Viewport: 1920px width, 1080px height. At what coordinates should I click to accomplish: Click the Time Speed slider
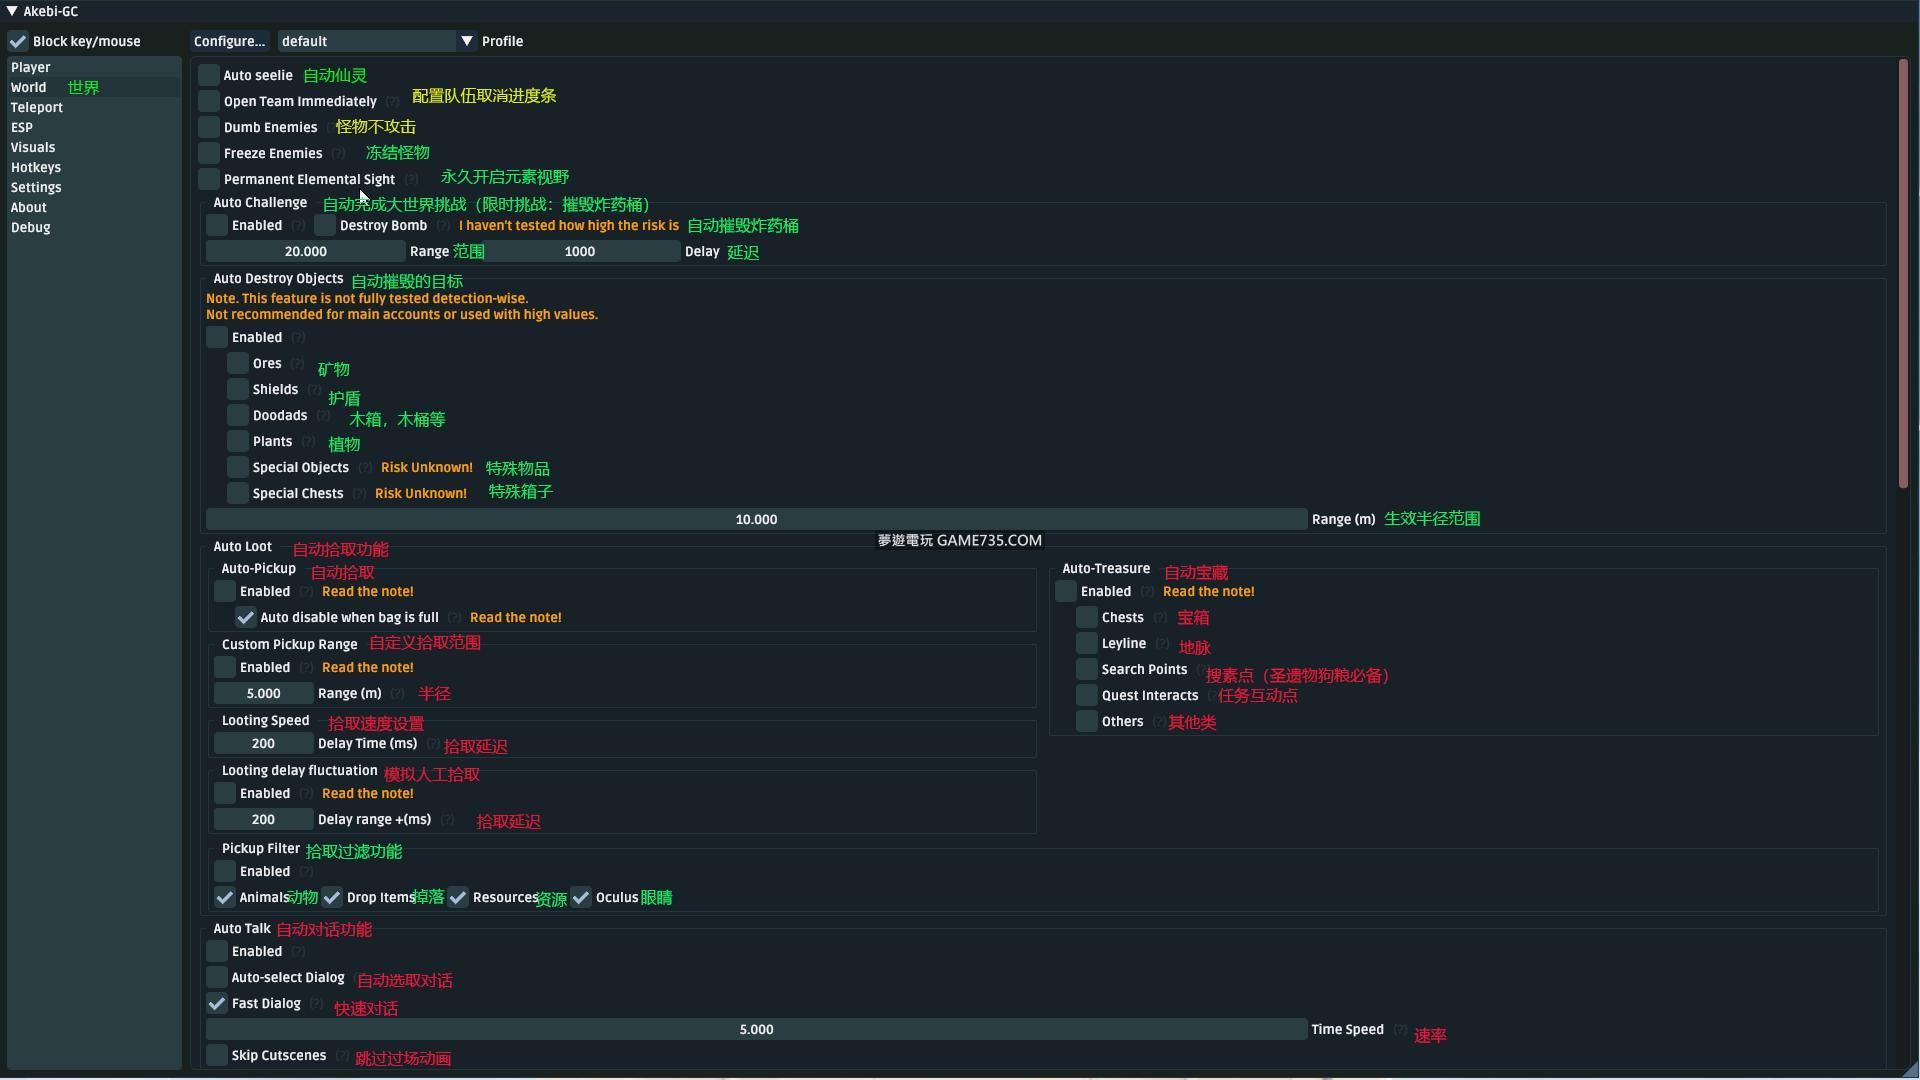tap(756, 1030)
